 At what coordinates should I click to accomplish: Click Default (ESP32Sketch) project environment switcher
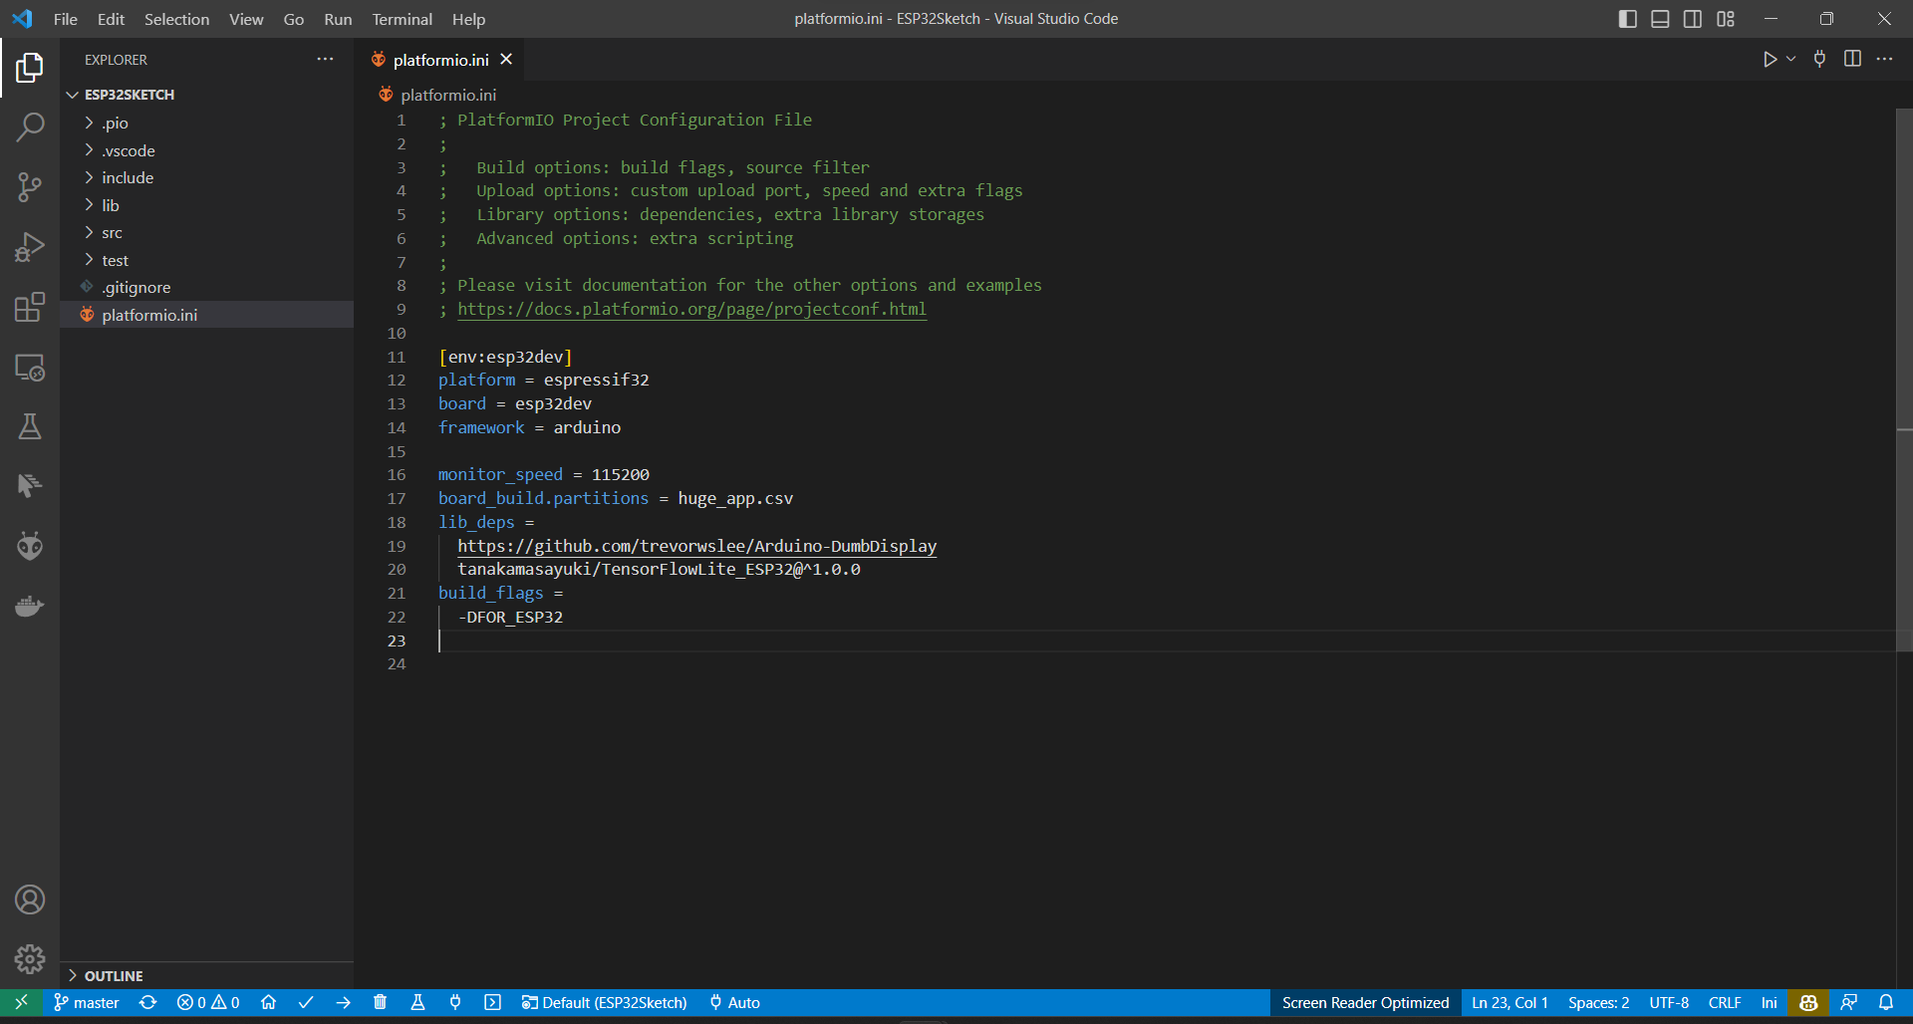604,1002
